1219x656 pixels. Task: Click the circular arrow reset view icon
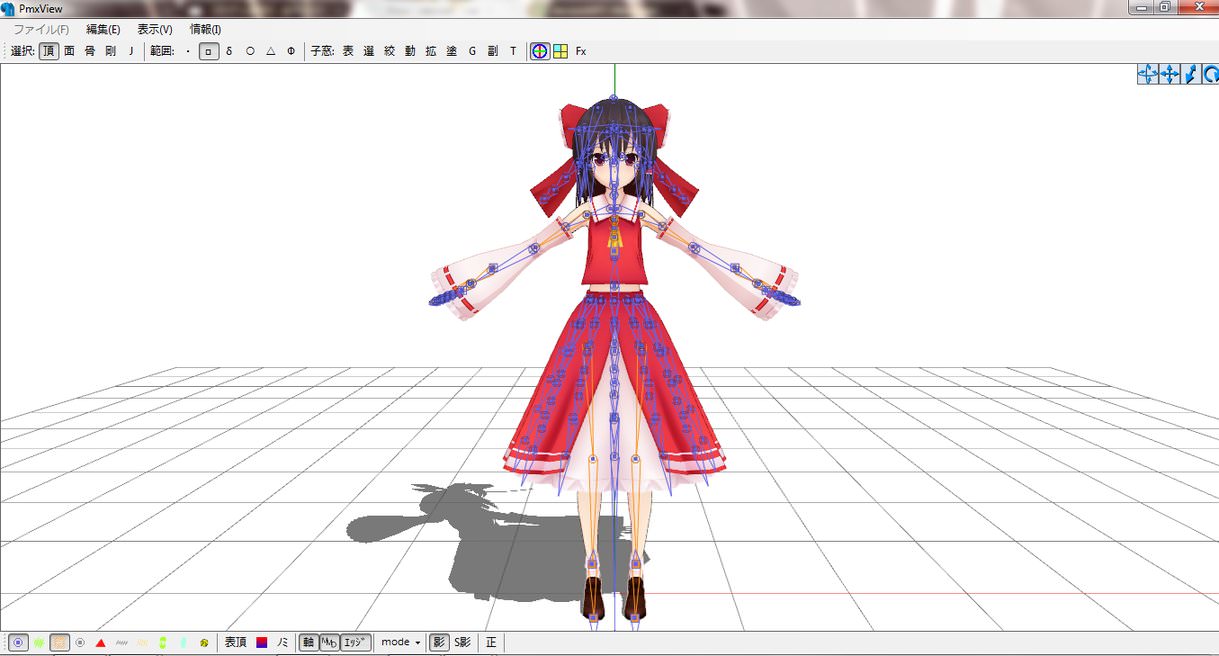click(1210, 74)
